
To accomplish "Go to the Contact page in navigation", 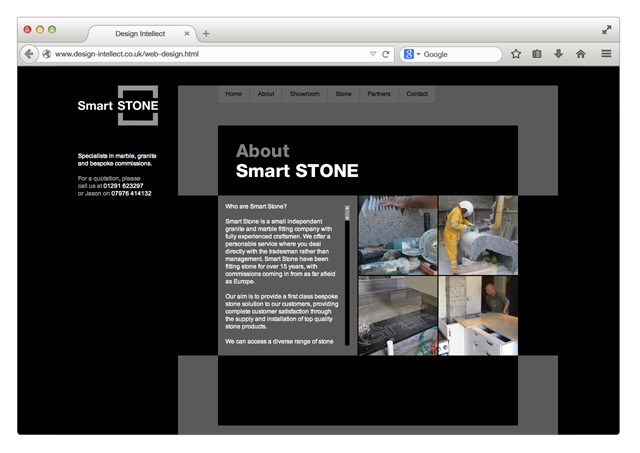I will click(x=416, y=94).
